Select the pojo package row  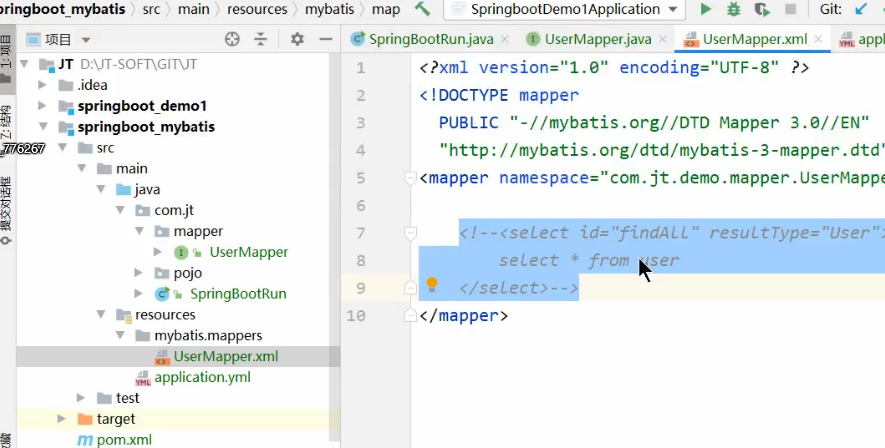click(178, 273)
